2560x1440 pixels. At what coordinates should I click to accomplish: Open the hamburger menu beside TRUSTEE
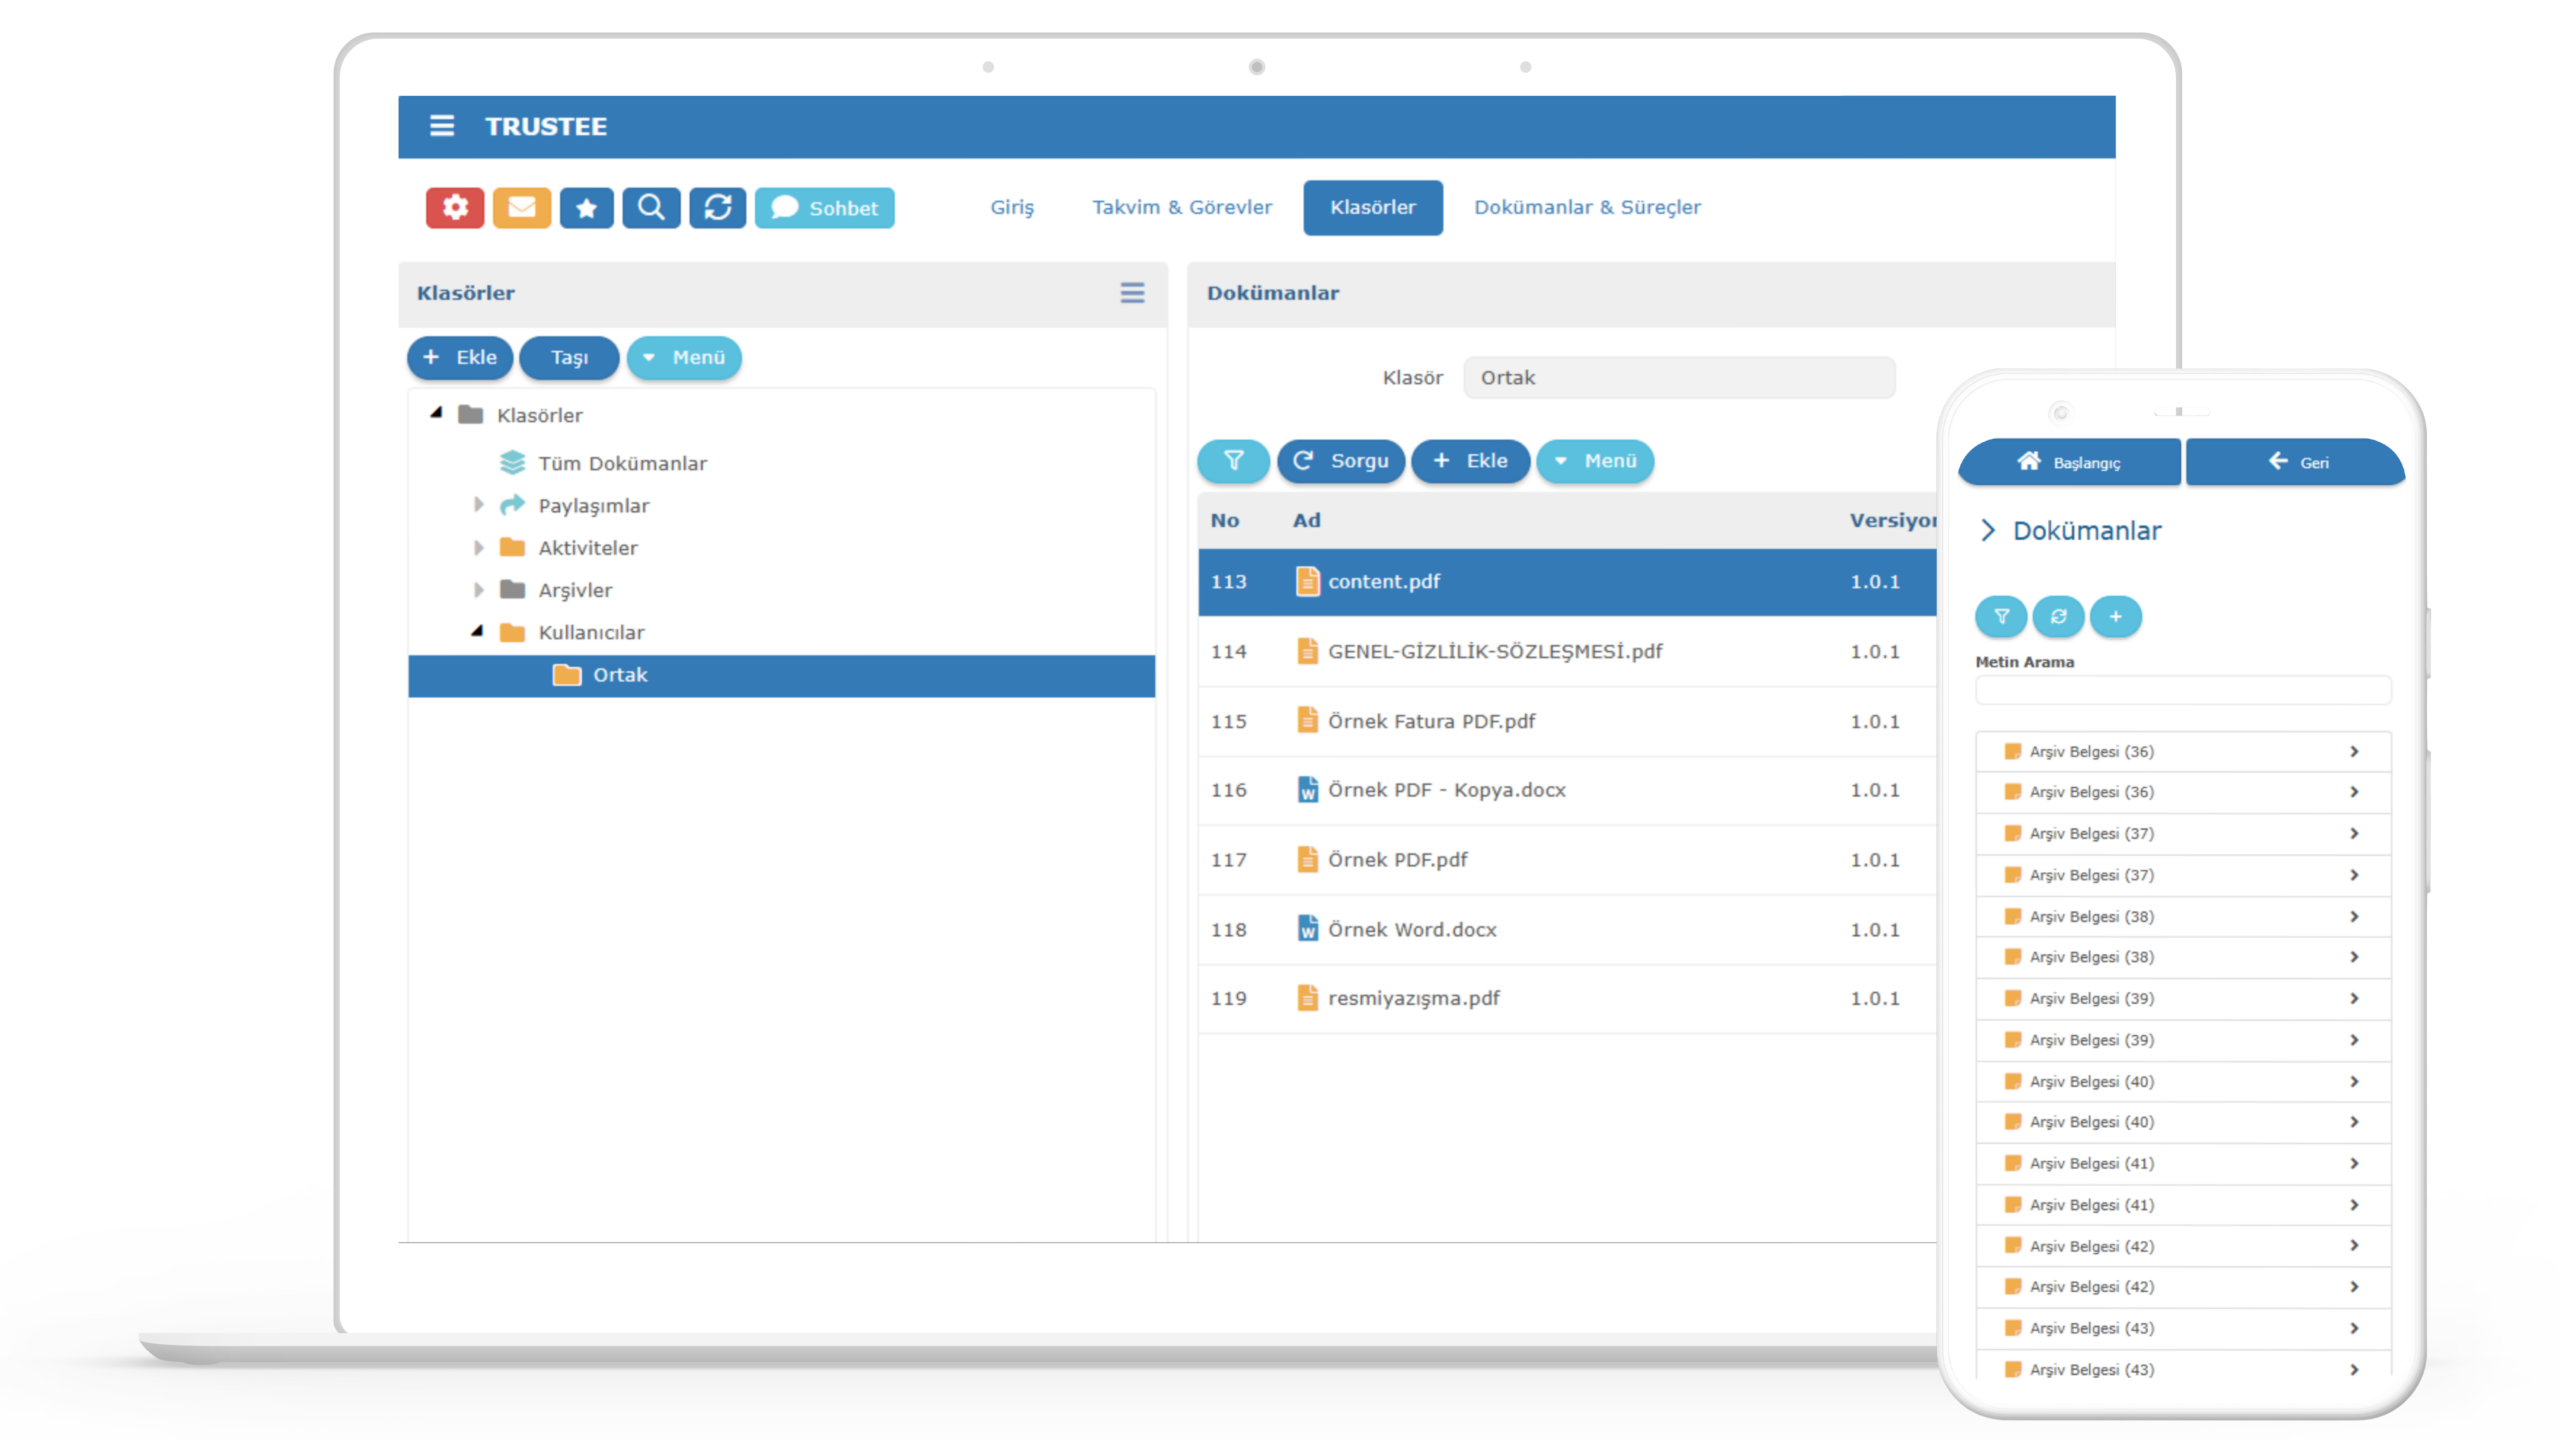click(x=442, y=126)
